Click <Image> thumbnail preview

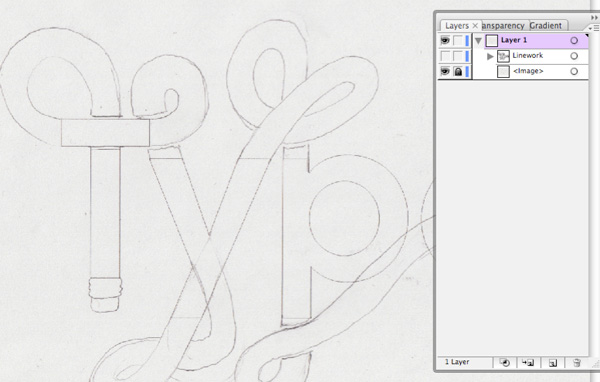coord(503,72)
